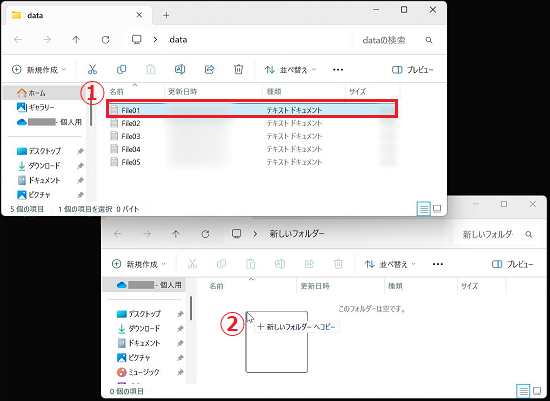Click Forward arrow in data window
The height and width of the screenshot is (401, 550).
[x=47, y=40]
